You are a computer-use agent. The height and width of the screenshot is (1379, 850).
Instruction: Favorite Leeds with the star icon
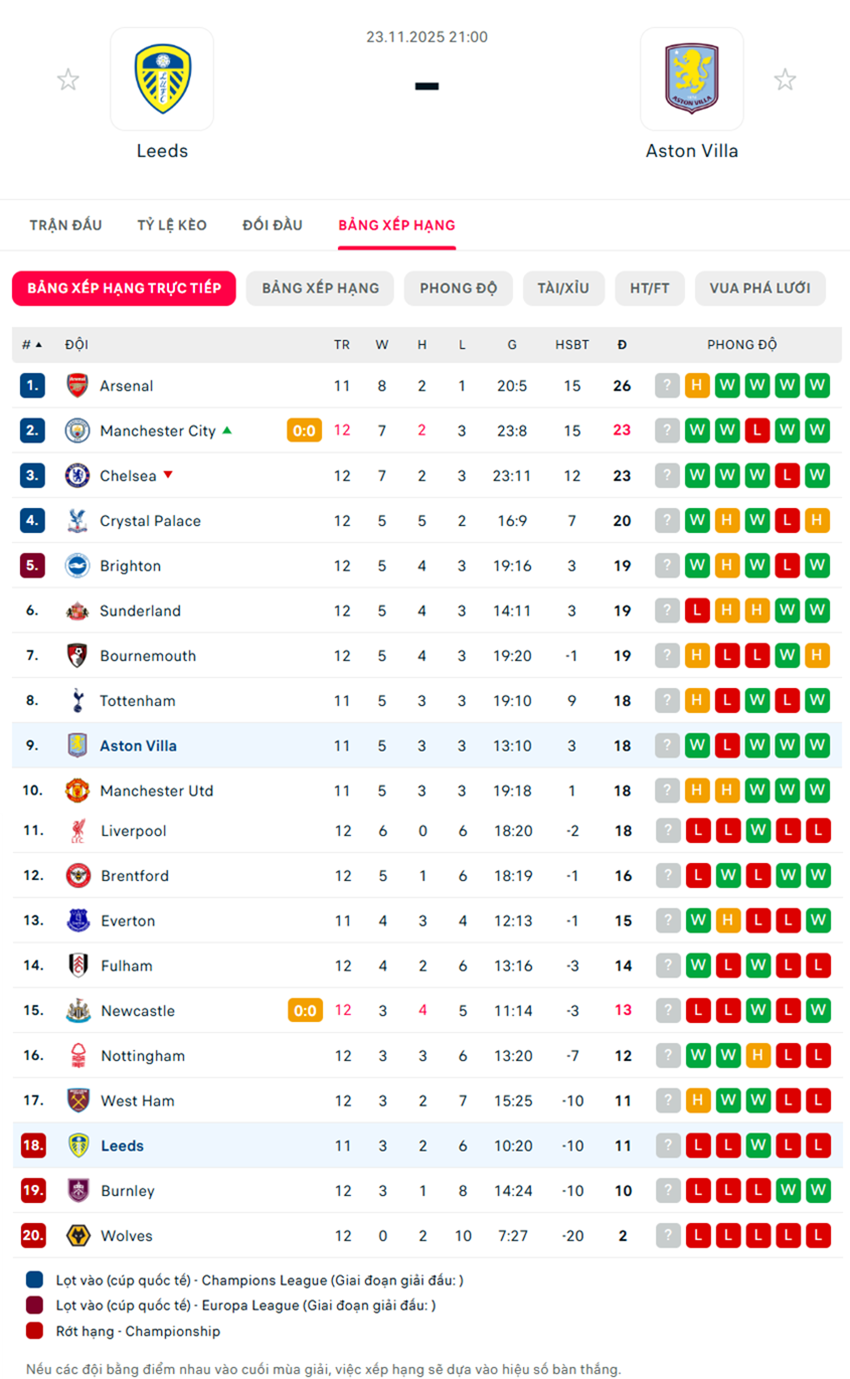click(68, 80)
